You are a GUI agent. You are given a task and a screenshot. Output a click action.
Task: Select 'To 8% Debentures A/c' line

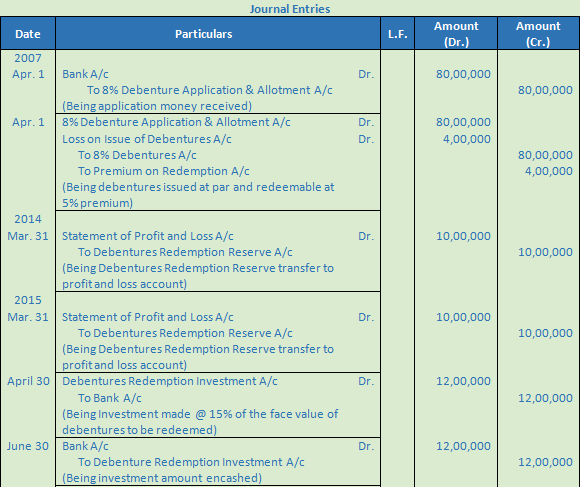click(137, 155)
